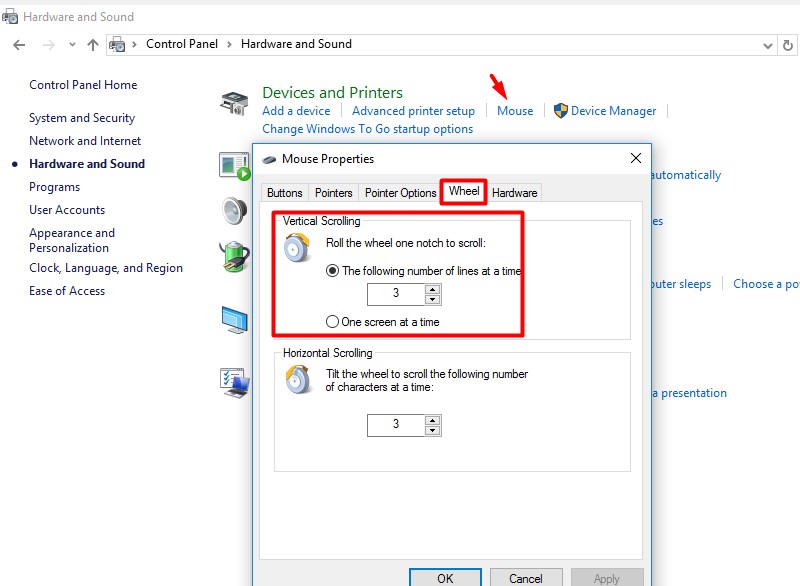
Task: Open recent locations dropdown arrow
Action: coord(72,45)
